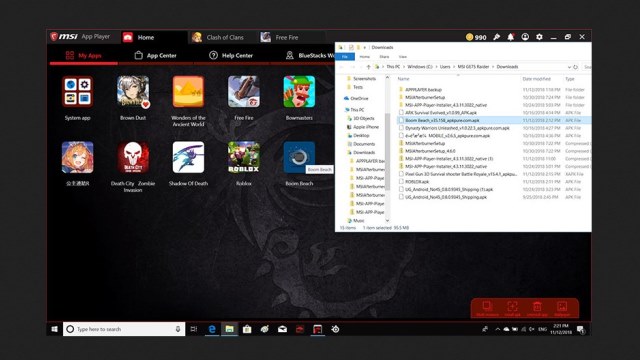
Task: Switch to the Clash of Clans tab
Action: pyautogui.click(x=218, y=38)
